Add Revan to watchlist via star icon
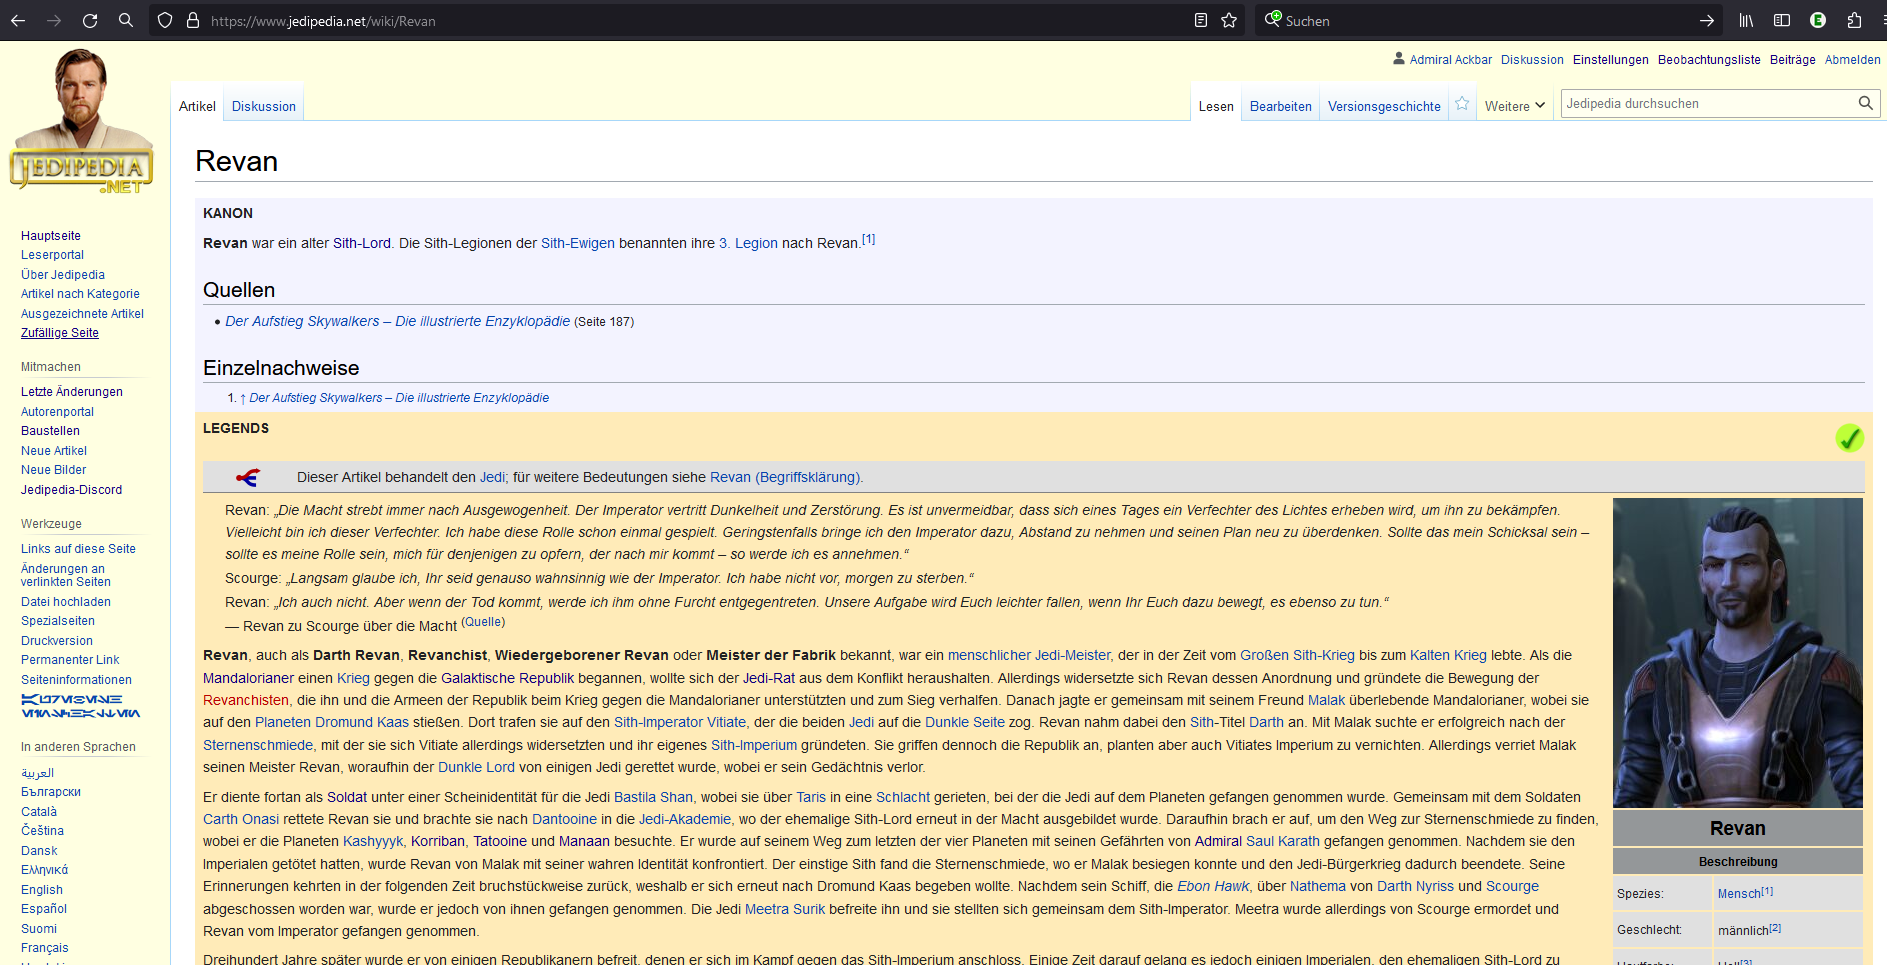Image resolution: width=1887 pixels, height=965 pixels. (x=1462, y=103)
